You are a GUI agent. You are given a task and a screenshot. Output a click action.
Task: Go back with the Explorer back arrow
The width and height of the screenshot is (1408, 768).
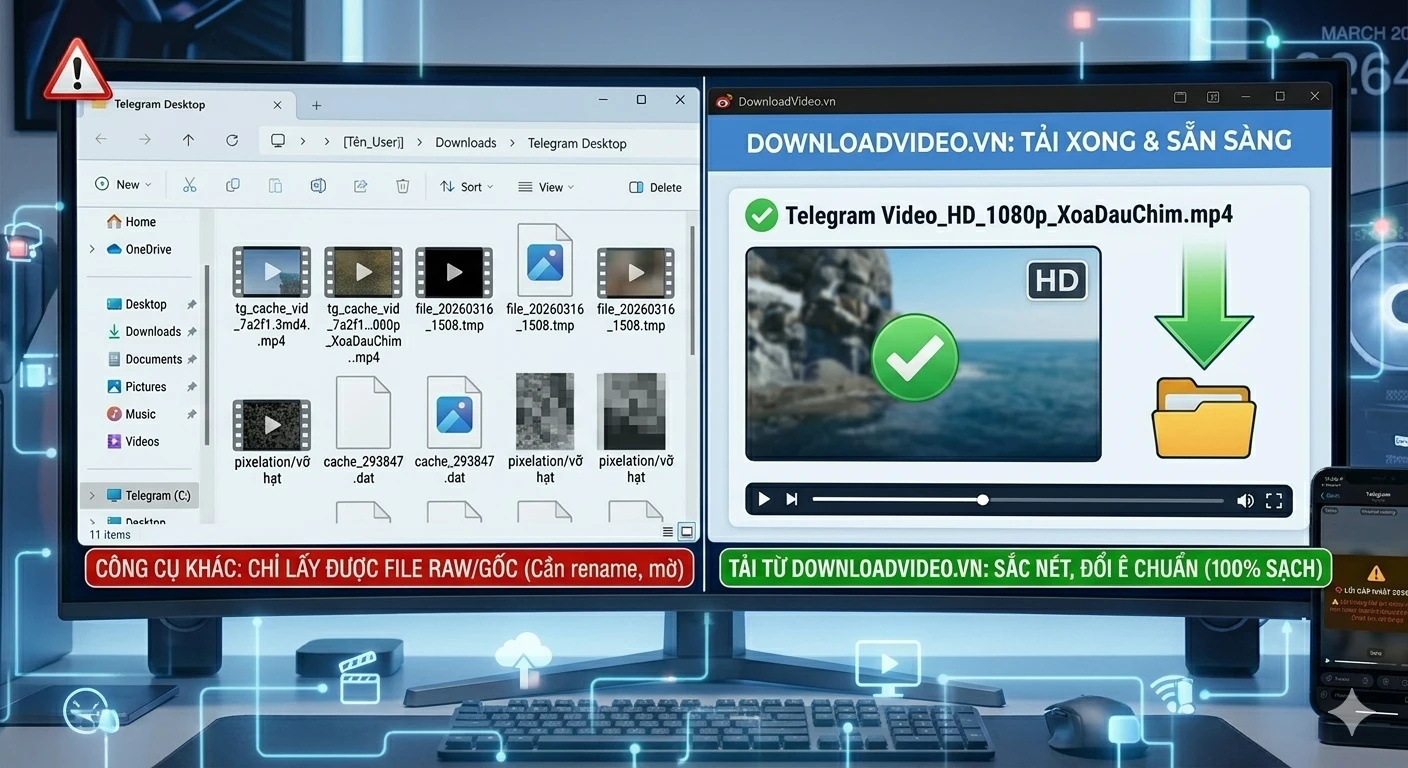point(101,140)
